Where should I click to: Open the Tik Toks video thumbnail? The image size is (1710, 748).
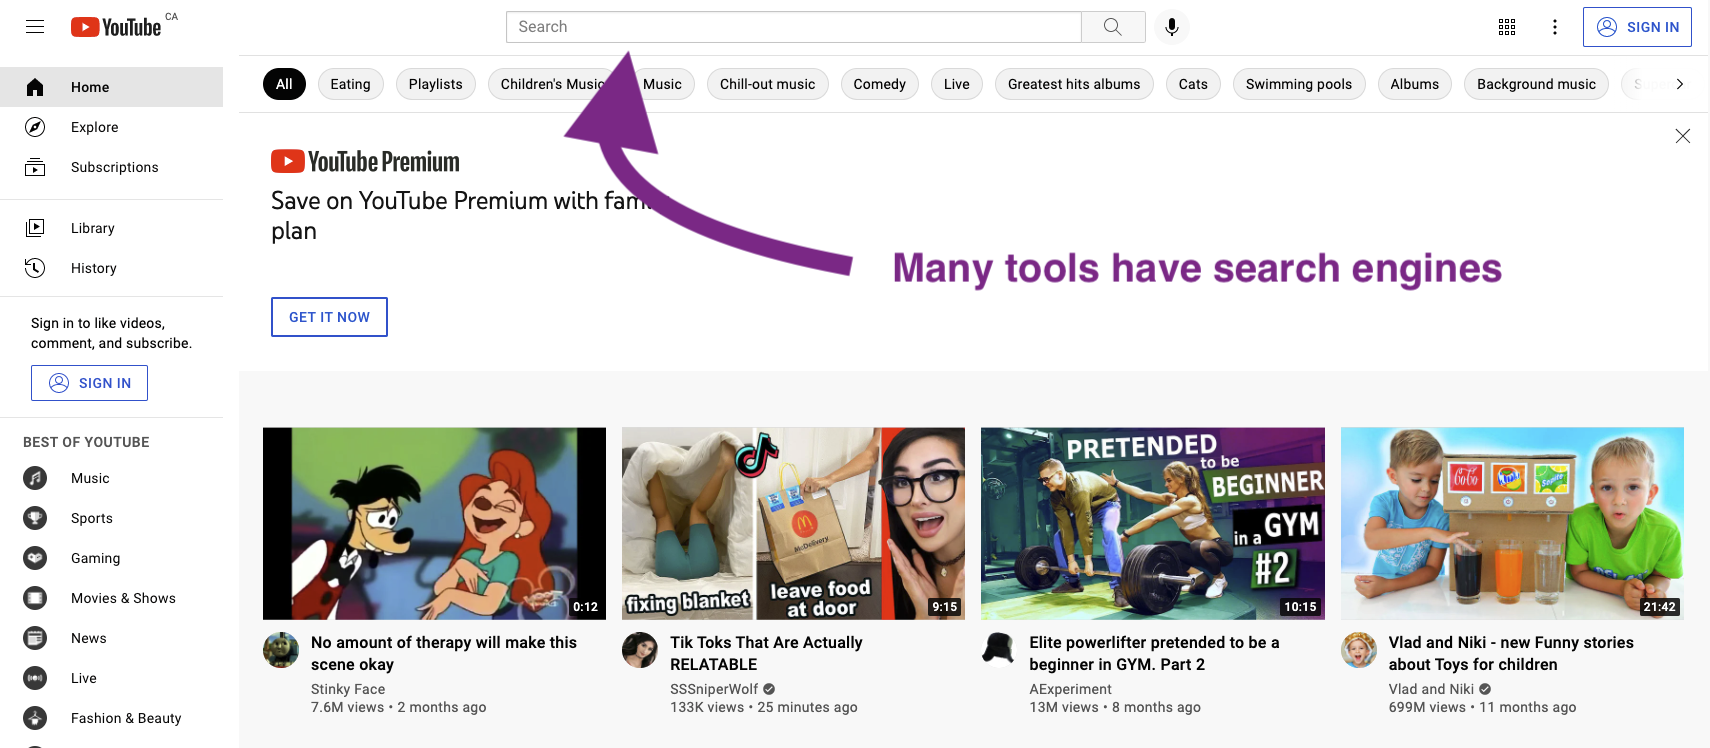(x=793, y=523)
